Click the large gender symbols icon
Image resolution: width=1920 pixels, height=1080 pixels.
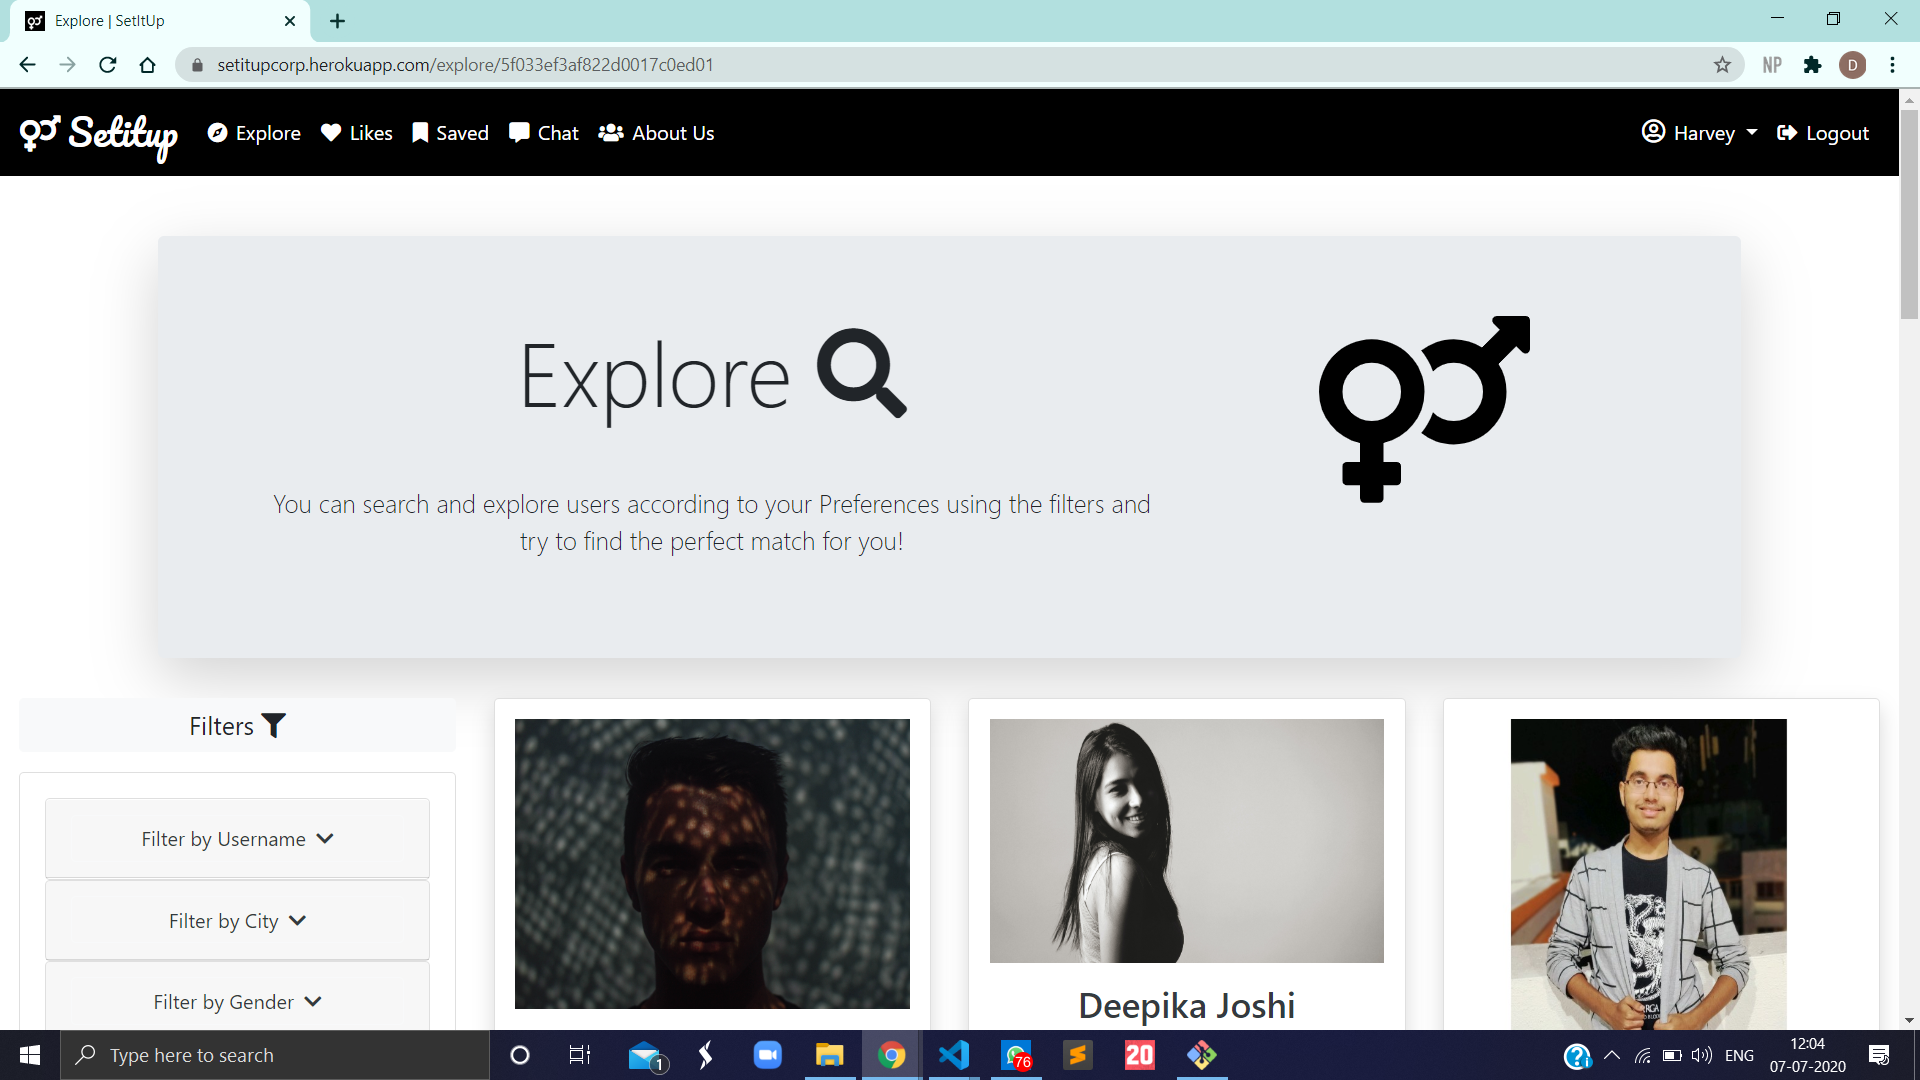(x=1423, y=409)
